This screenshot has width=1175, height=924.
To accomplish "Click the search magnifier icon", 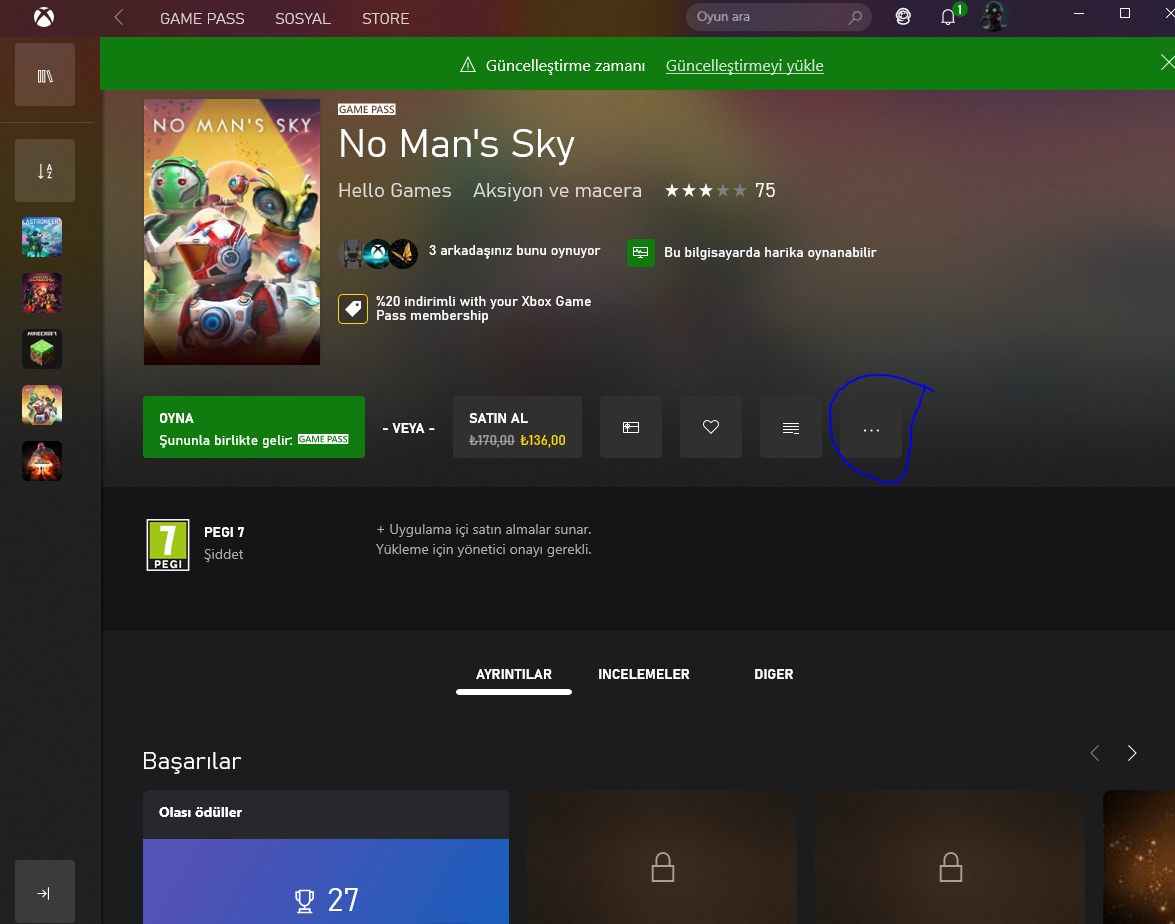I will [855, 17].
